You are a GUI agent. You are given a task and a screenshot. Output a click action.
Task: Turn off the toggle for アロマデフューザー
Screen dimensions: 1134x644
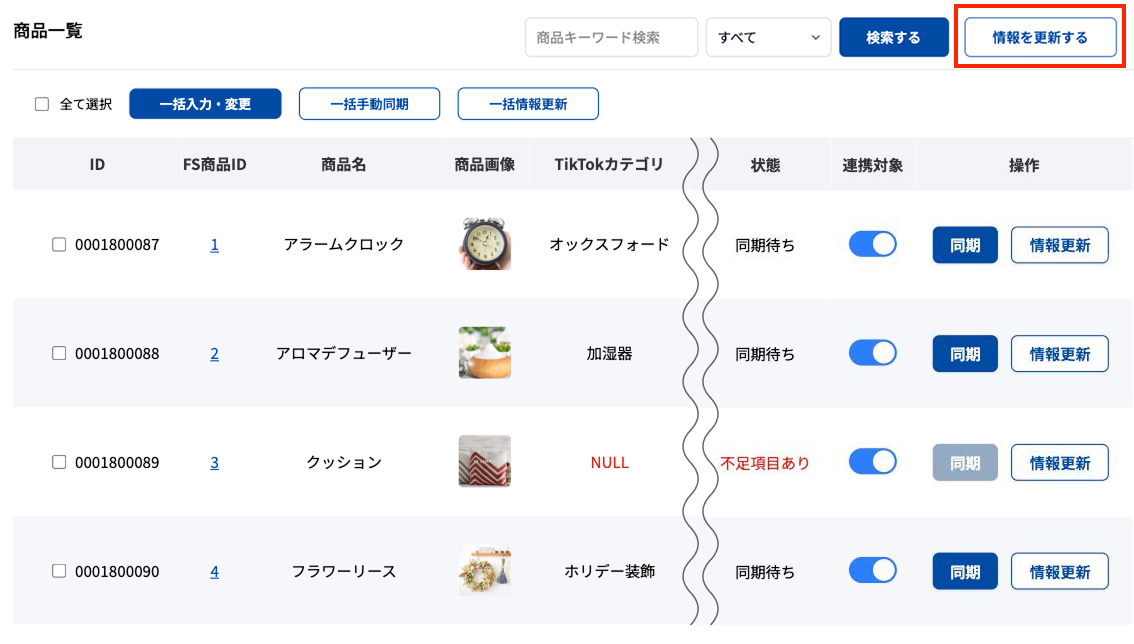pyautogui.click(x=872, y=353)
